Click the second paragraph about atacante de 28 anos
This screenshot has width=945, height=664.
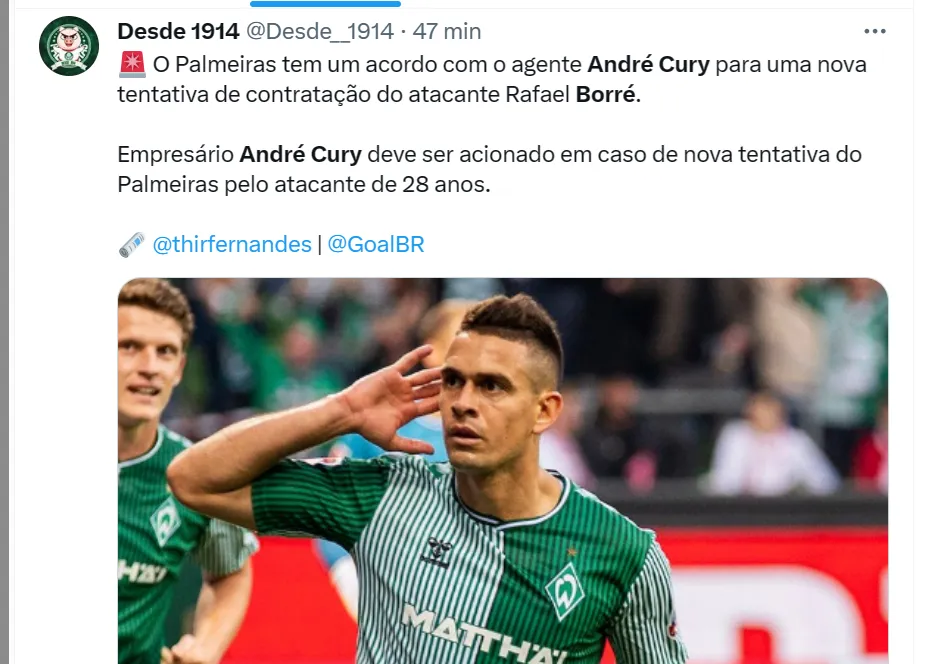pos(489,169)
